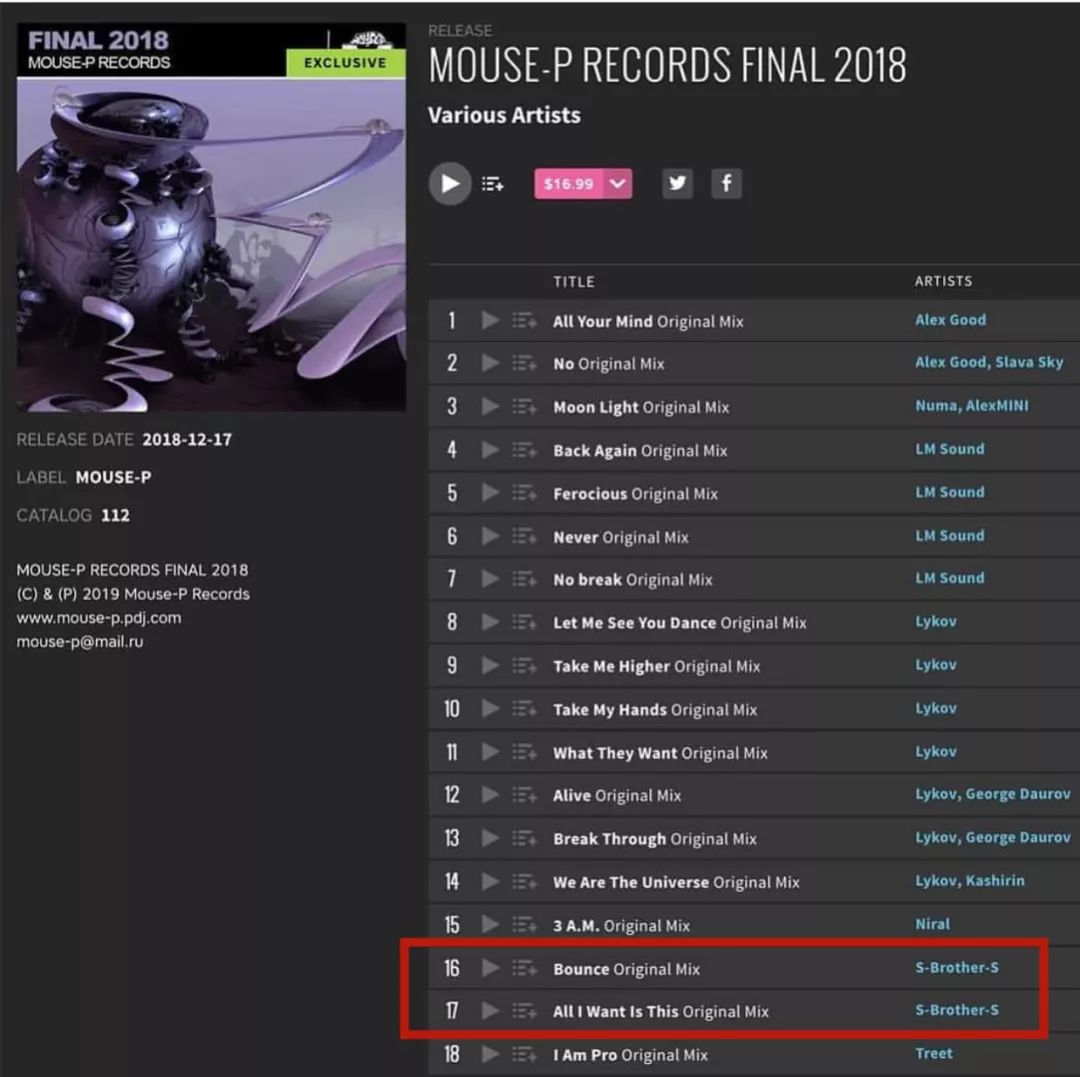Open the S-Brother-S artist link on Bounce

[957, 967]
